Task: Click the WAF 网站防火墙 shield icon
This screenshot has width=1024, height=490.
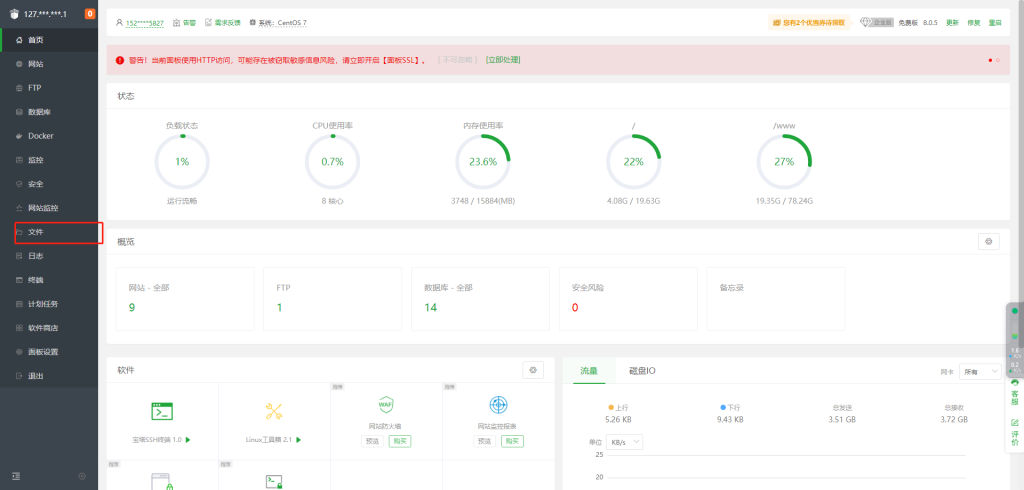Action: point(386,404)
